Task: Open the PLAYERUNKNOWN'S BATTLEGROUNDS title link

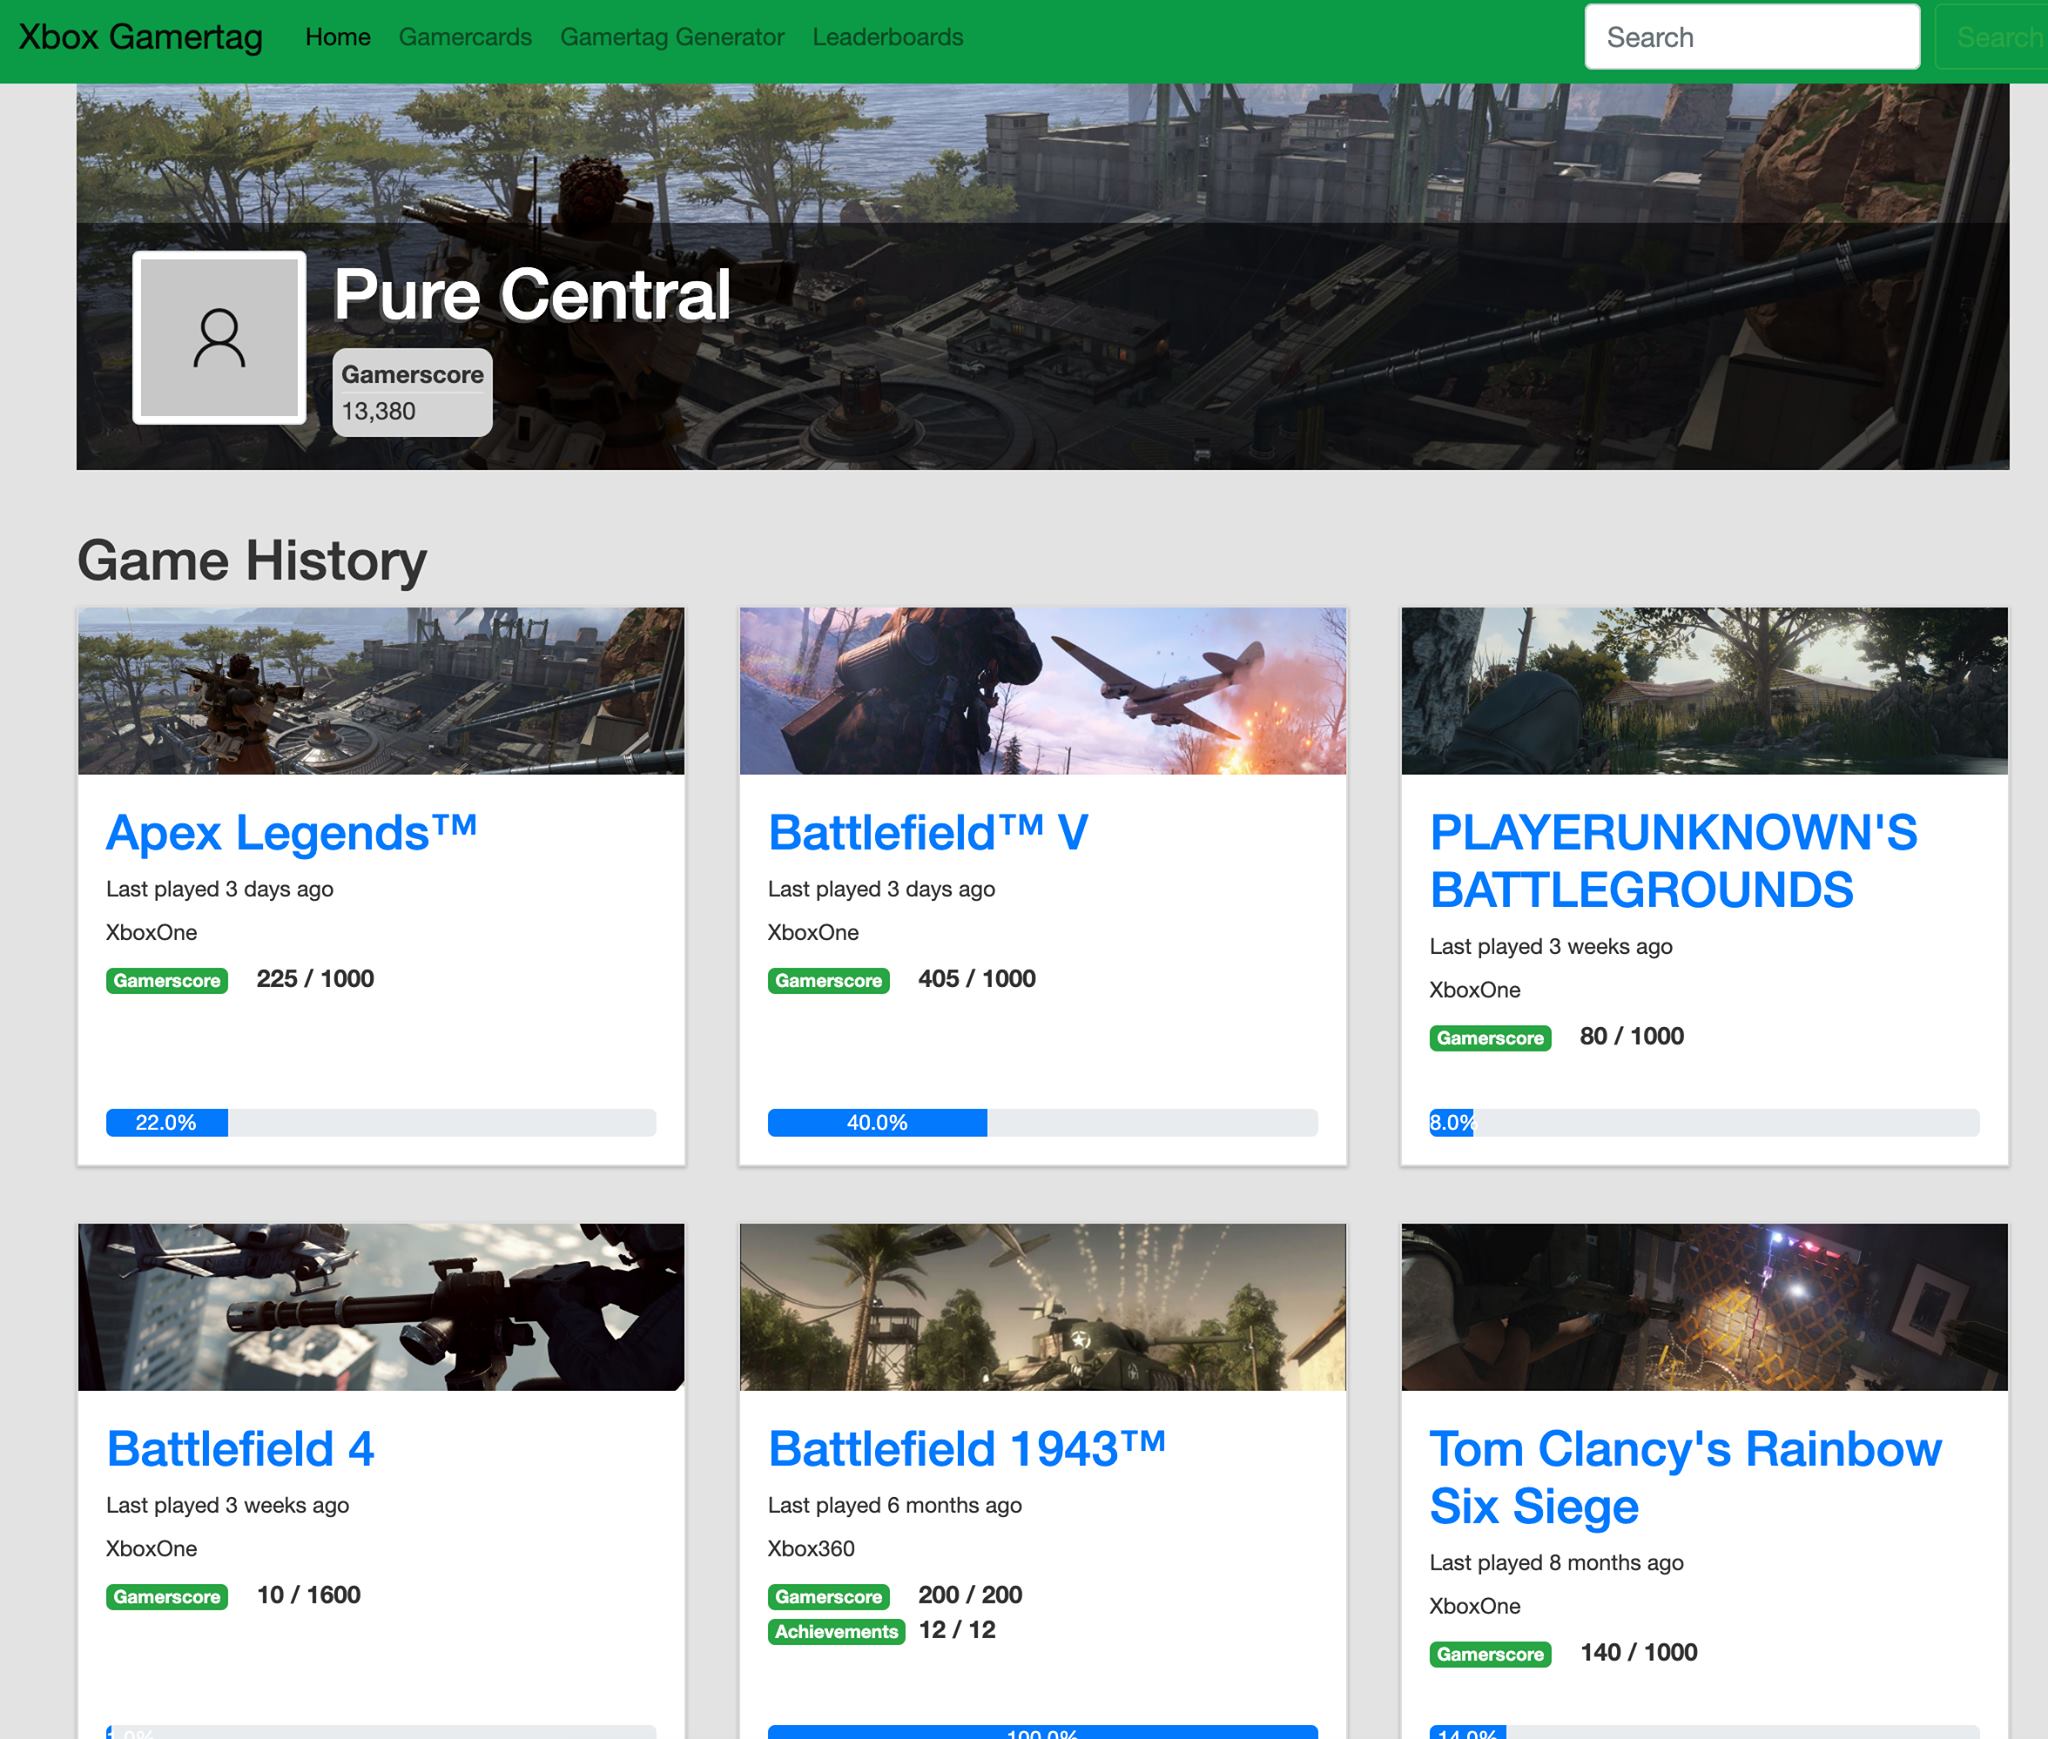Action: point(1674,861)
